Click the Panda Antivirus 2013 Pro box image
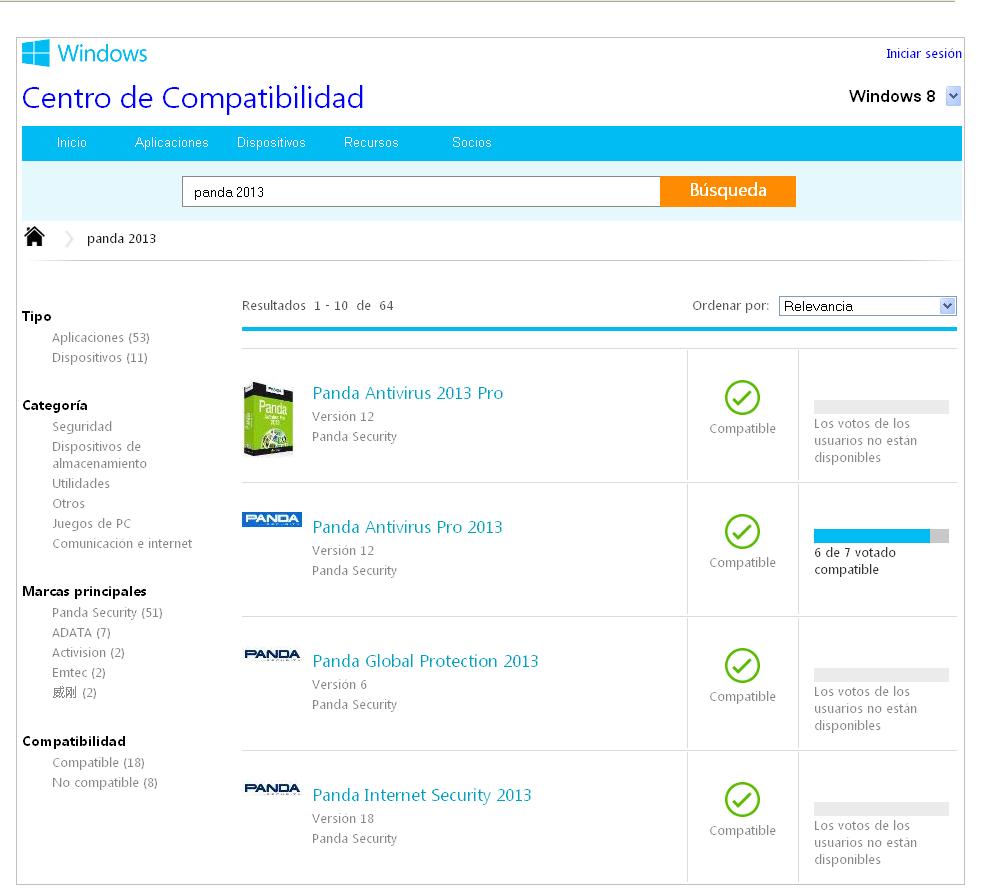The height and width of the screenshot is (894, 982). pos(269,418)
